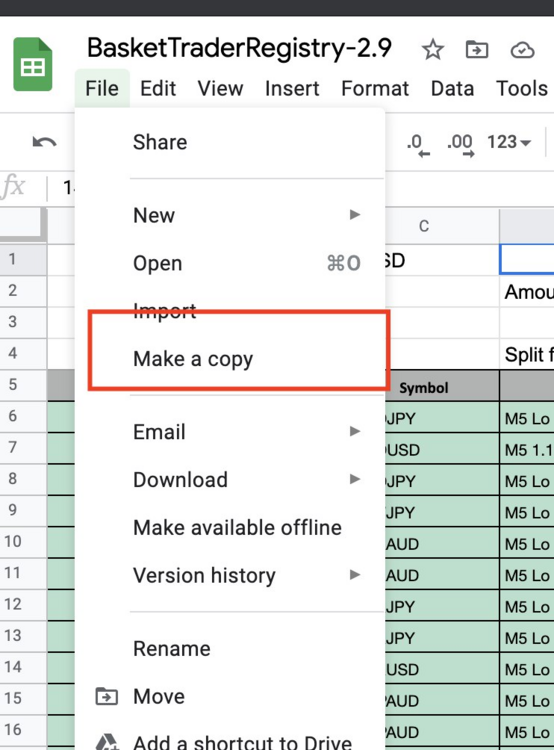Star the BasketTraderRegistry-2.9 document
This screenshot has height=750, width=554.
point(432,49)
